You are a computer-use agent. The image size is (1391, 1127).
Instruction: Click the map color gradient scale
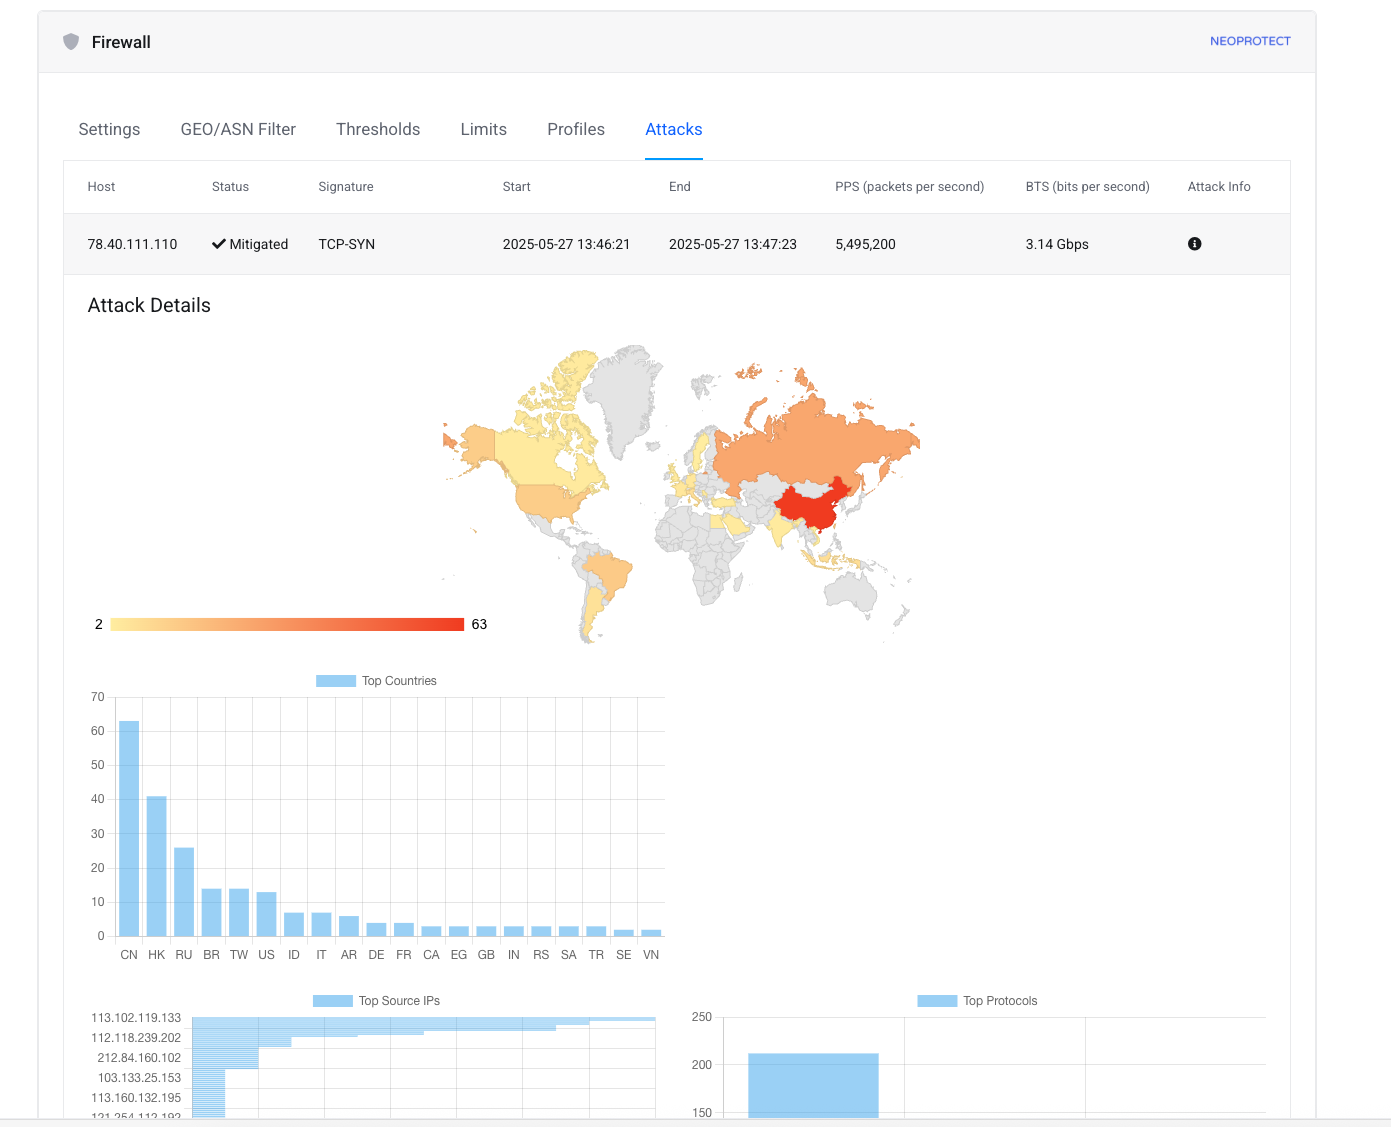pos(287,624)
